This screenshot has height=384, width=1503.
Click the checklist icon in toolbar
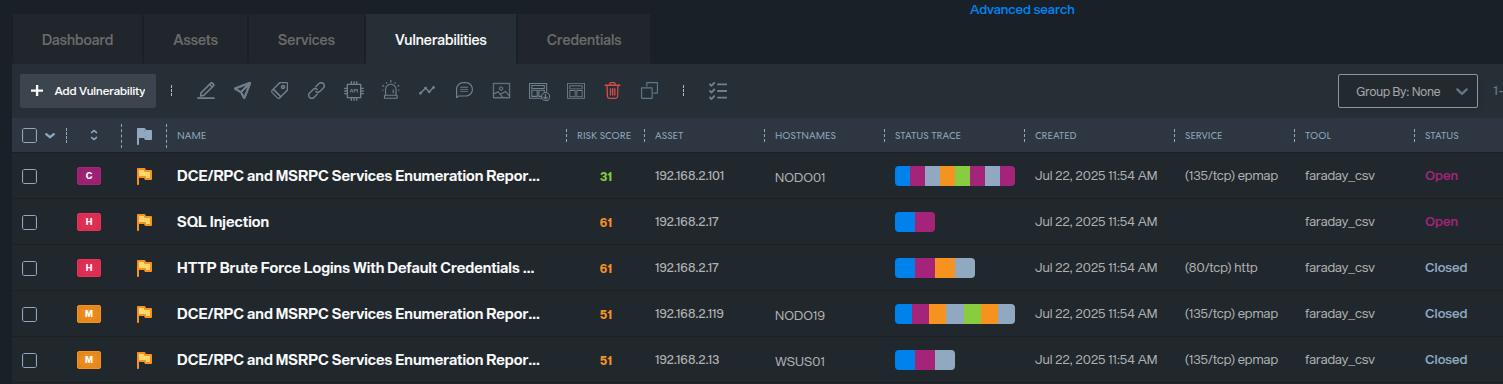point(717,91)
